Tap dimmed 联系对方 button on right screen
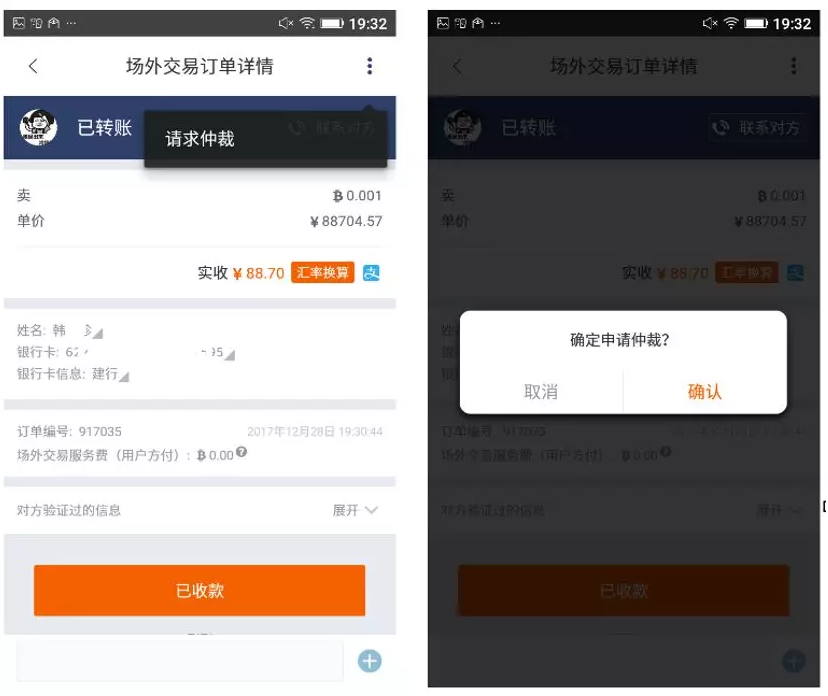Image resolution: width=828 pixels, height=696 pixels. pyautogui.click(x=757, y=127)
